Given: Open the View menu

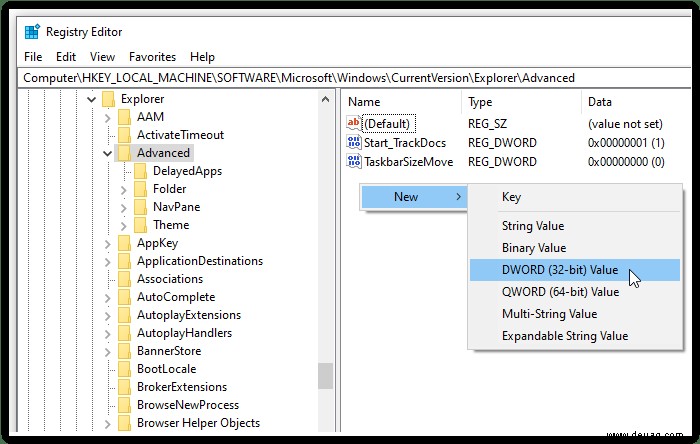Looking at the screenshot, I should 102,57.
